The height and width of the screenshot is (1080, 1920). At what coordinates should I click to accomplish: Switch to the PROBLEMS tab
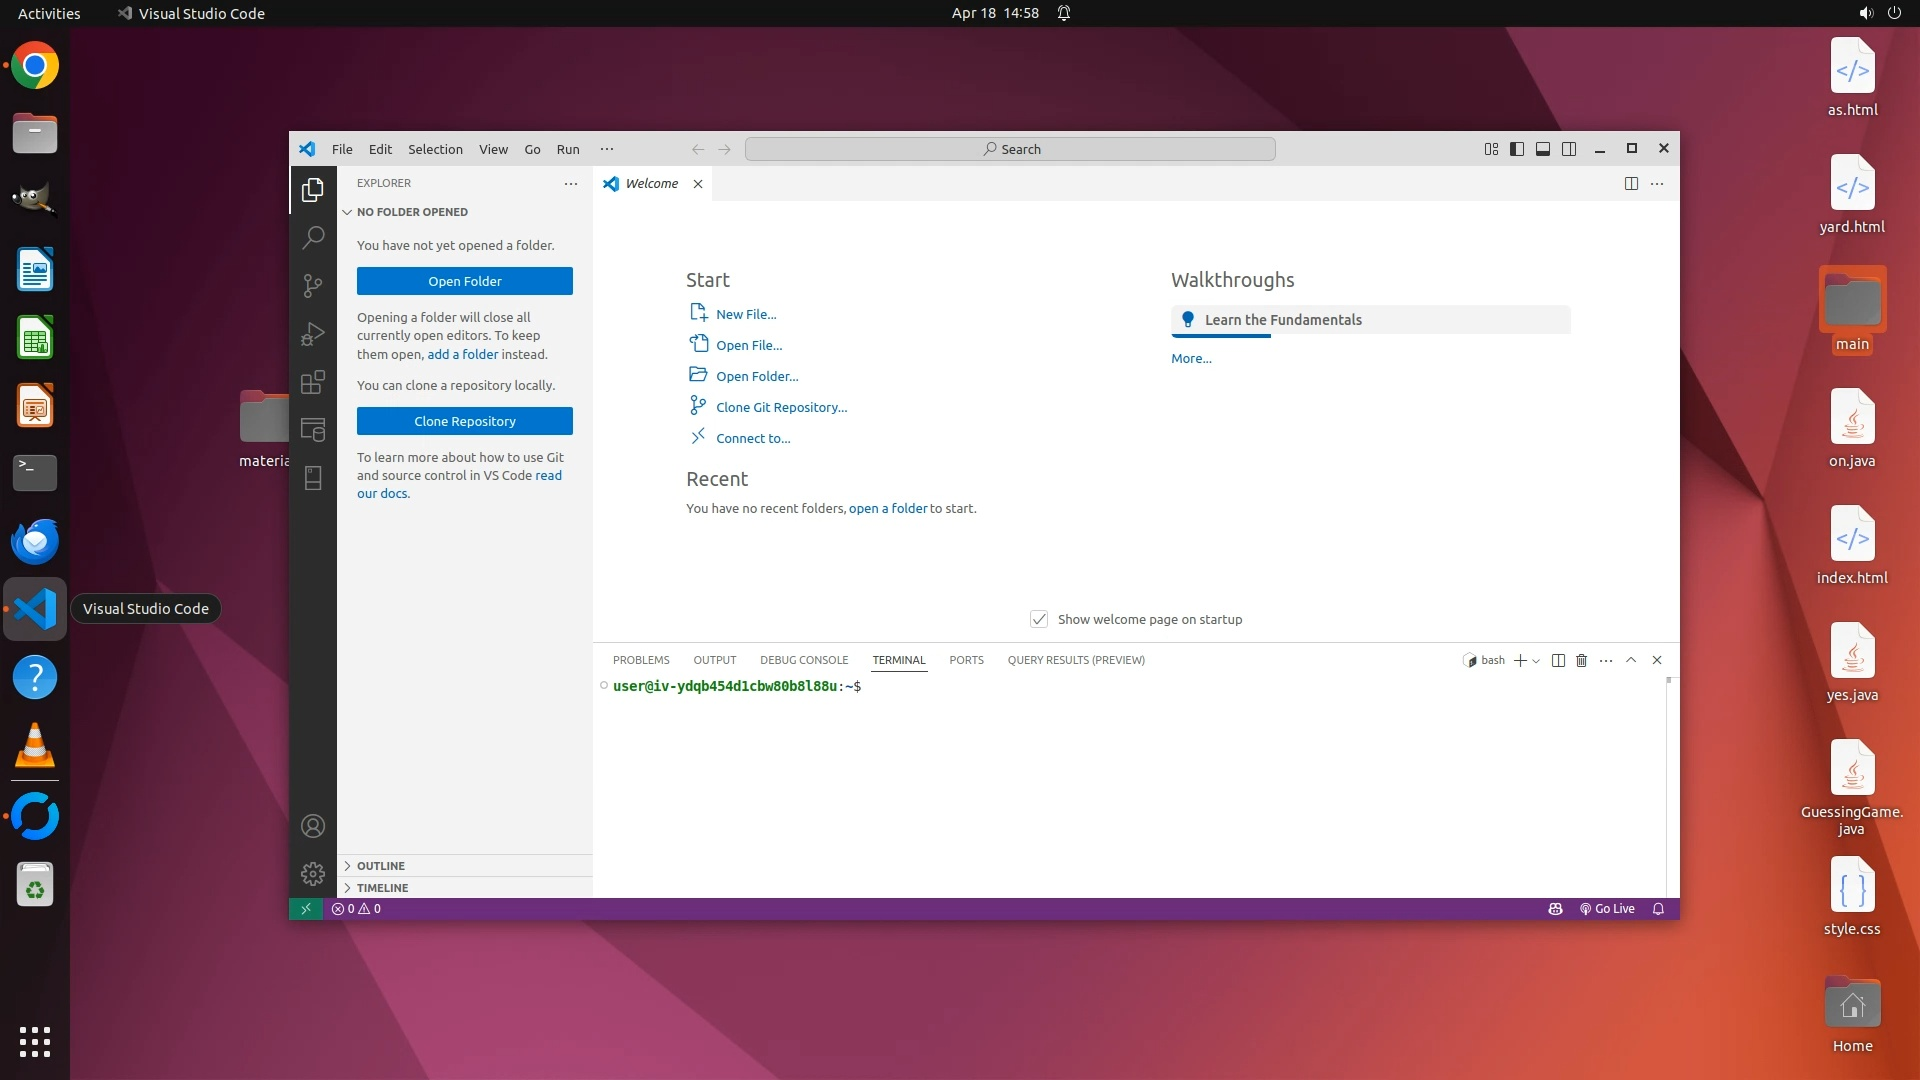tap(641, 660)
